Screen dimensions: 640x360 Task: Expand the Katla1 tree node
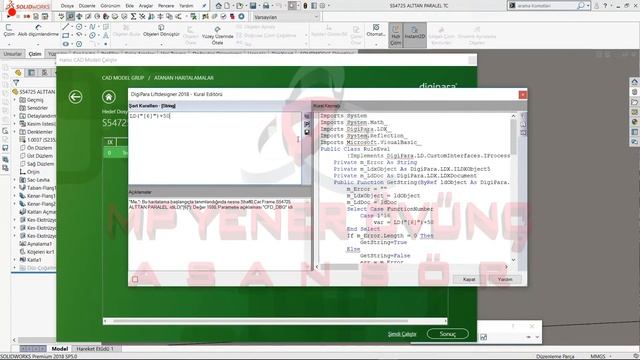15,260
